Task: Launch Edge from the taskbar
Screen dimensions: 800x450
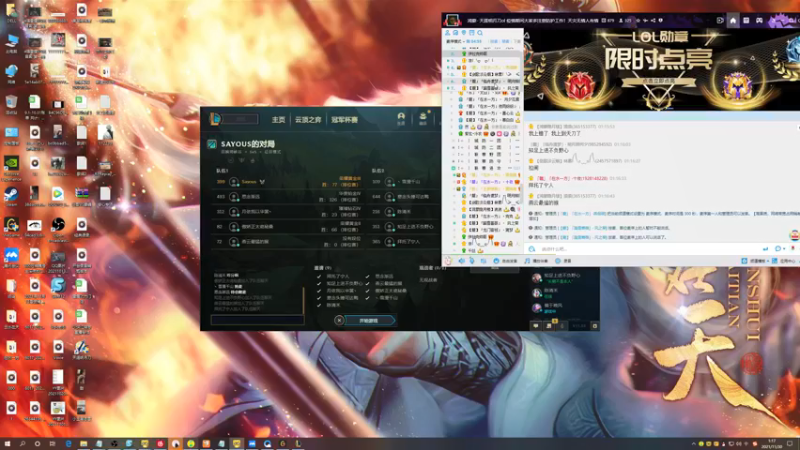Action: [68, 444]
